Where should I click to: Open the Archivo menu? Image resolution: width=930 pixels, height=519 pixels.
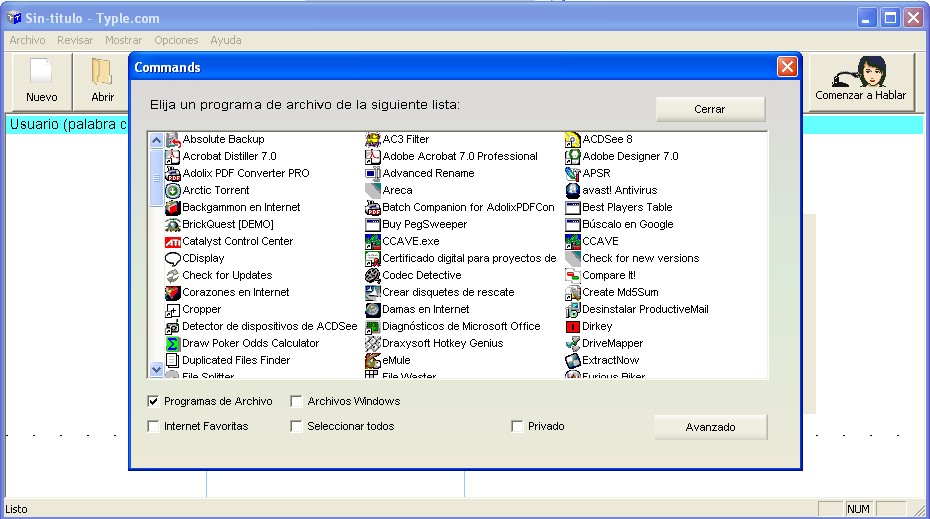click(27, 40)
